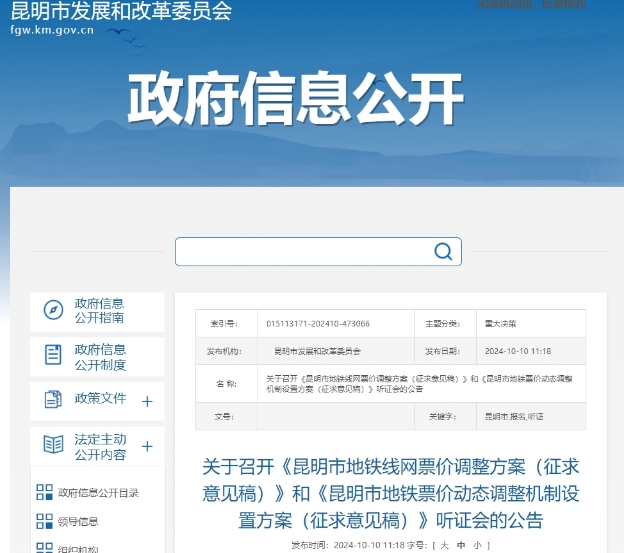Click index number 015113171-202410-473066
Image resolution: width=624 pixels, height=553 pixels.
point(318,323)
